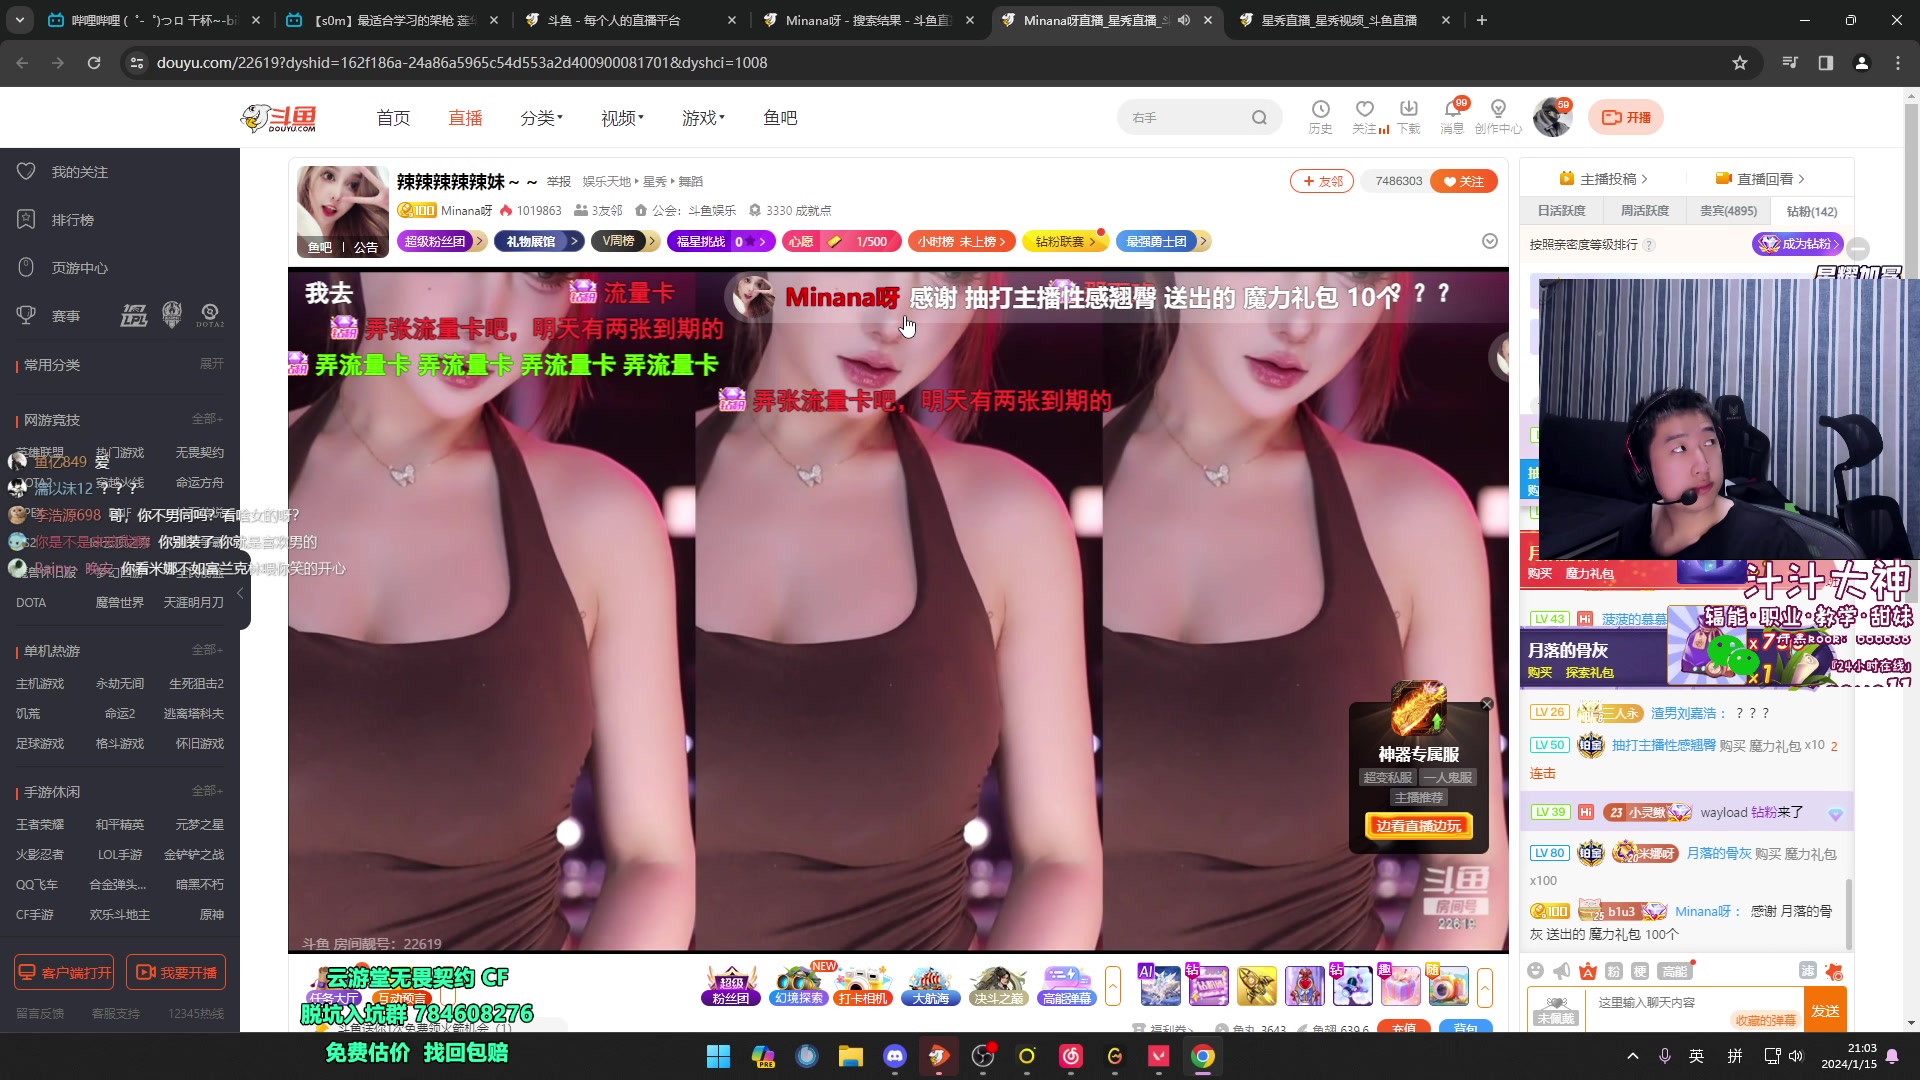Click the red crown A danmaku style icon
Screen dimensions: 1920x1080
click(x=1588, y=971)
